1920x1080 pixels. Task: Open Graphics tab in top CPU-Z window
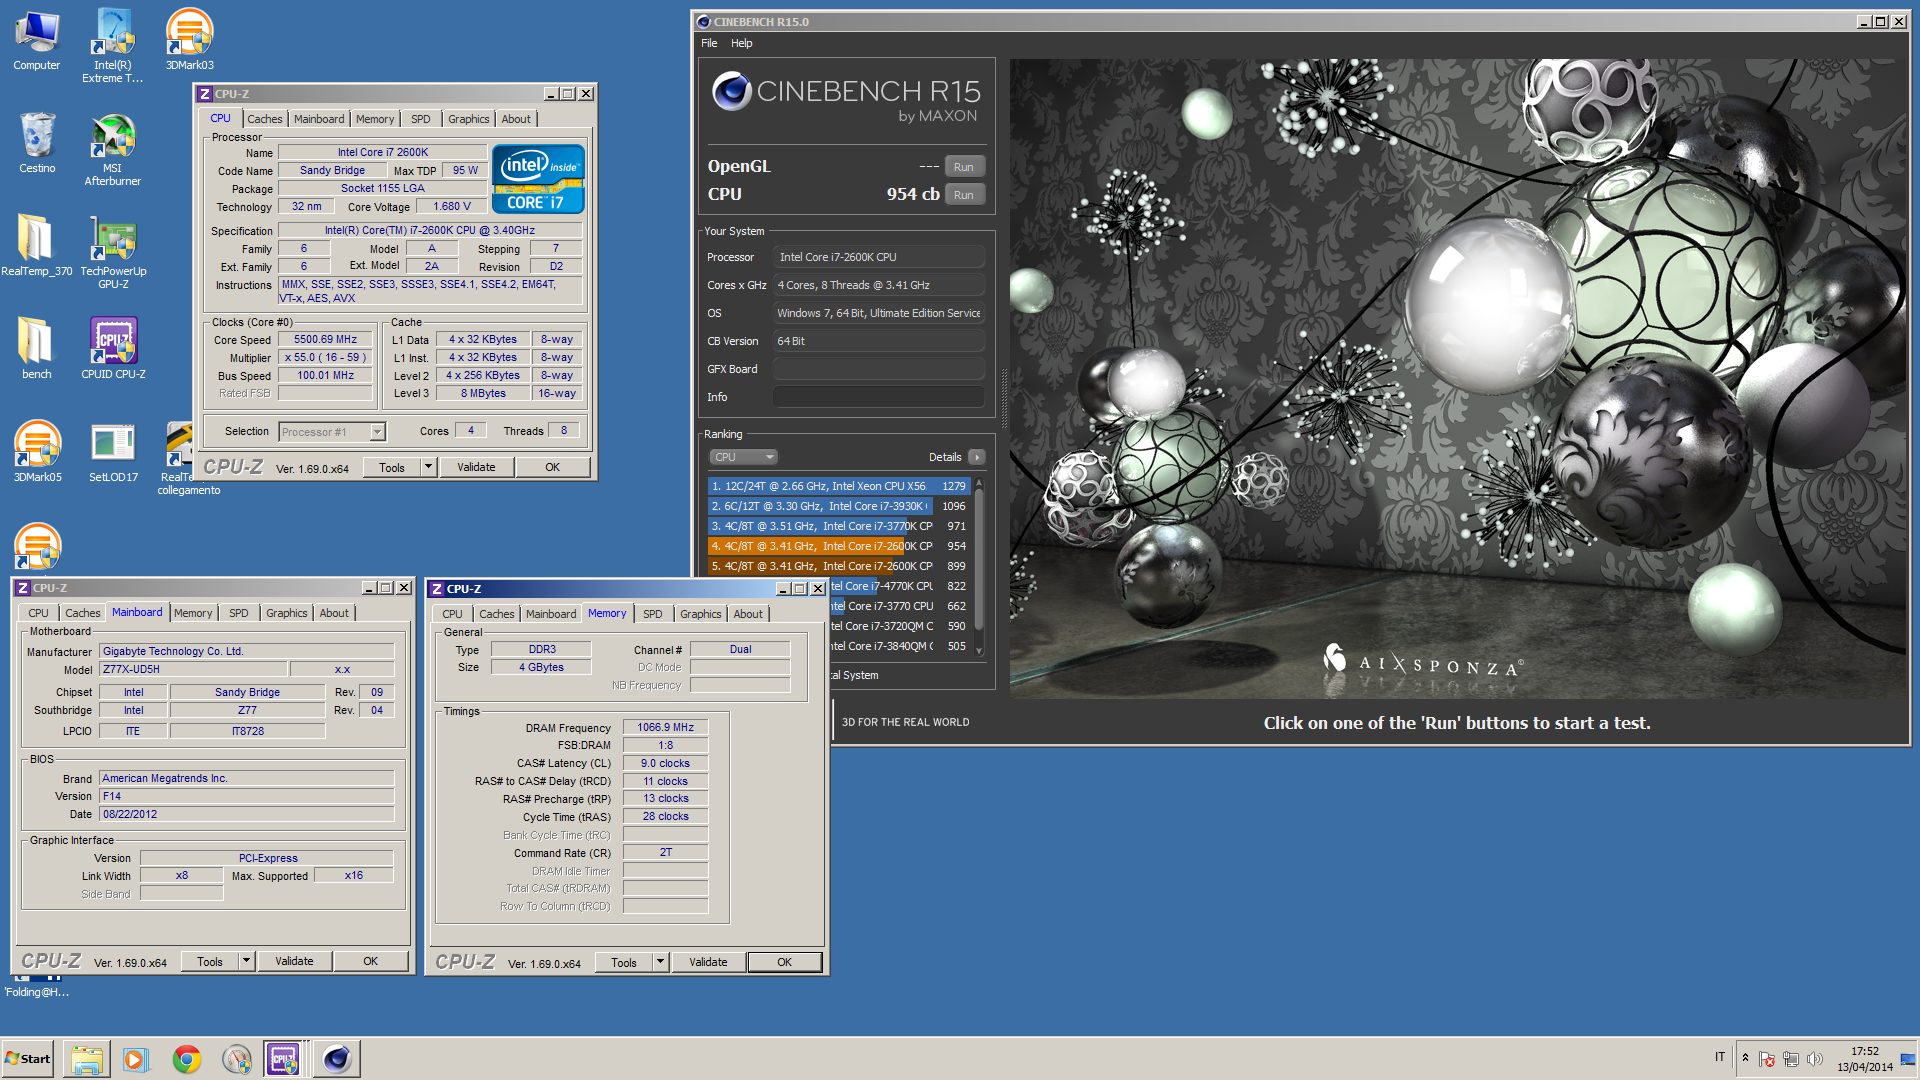click(x=469, y=119)
